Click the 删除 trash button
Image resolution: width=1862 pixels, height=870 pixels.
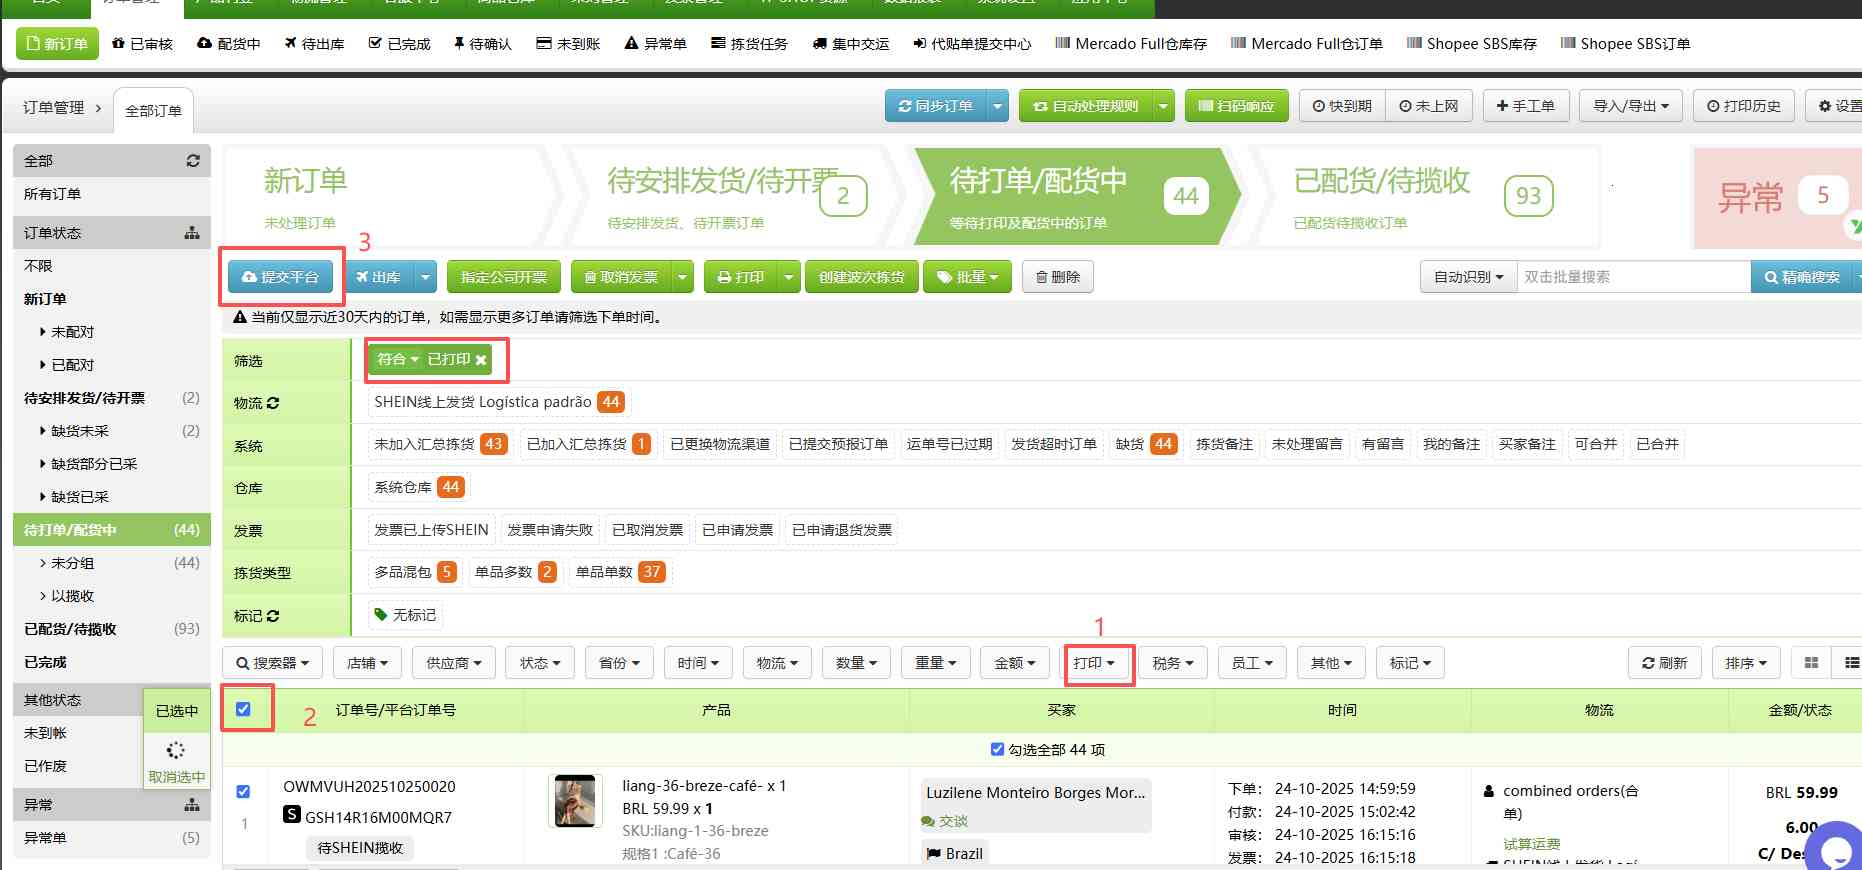point(1057,277)
